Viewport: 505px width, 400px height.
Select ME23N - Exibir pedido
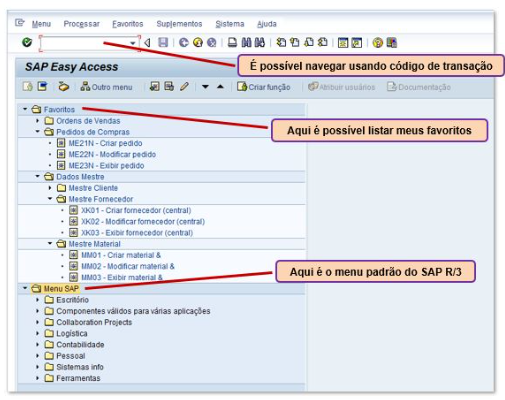coord(106,165)
